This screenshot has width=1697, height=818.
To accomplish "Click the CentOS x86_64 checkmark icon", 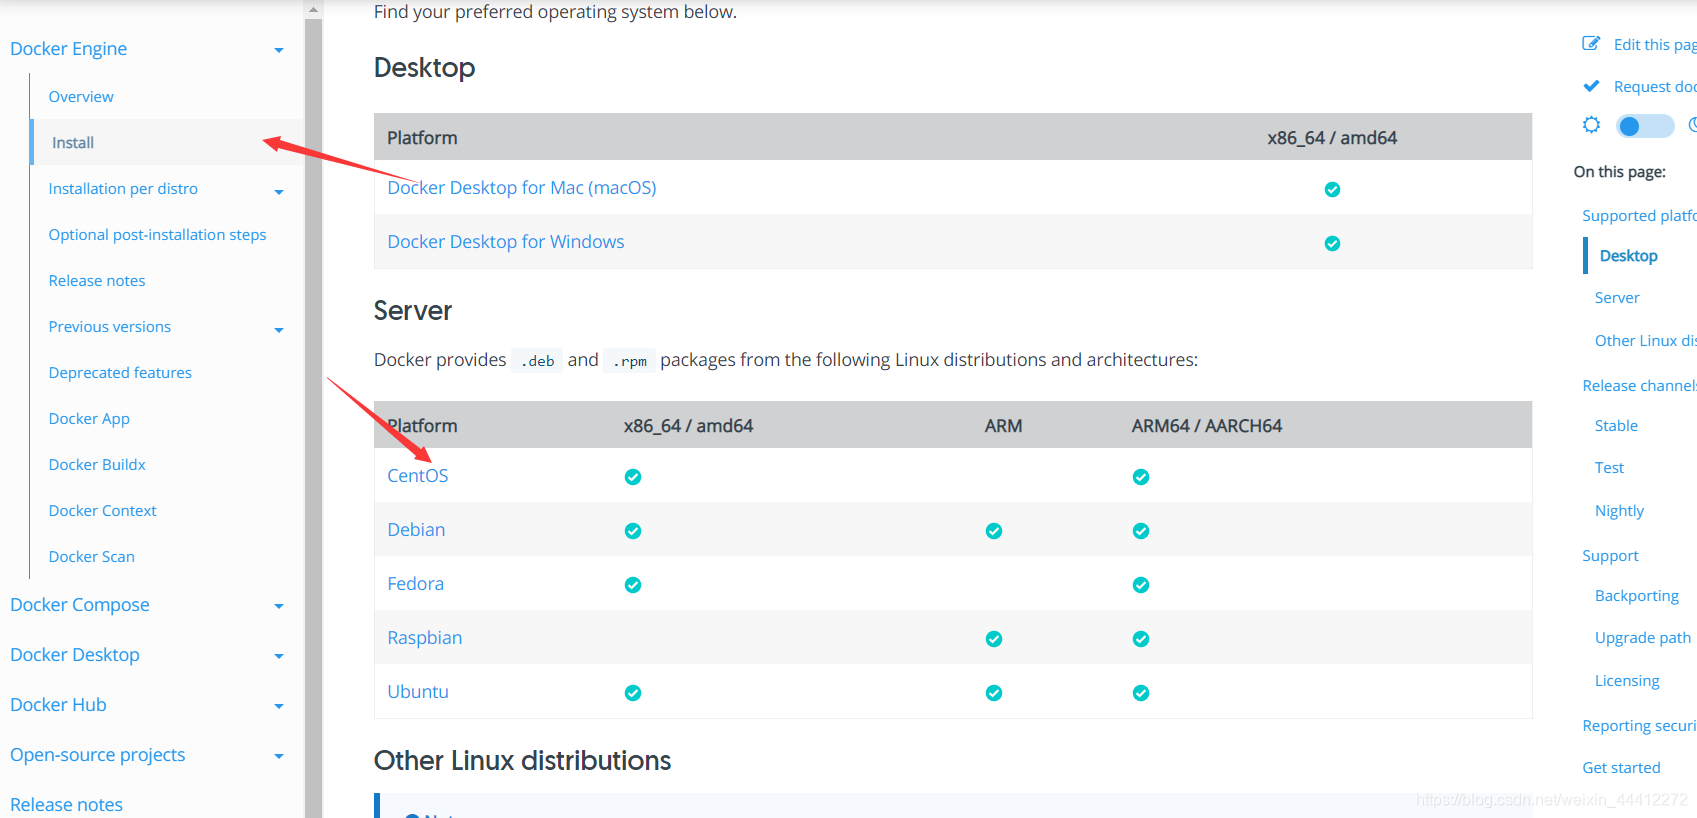I will [x=633, y=477].
